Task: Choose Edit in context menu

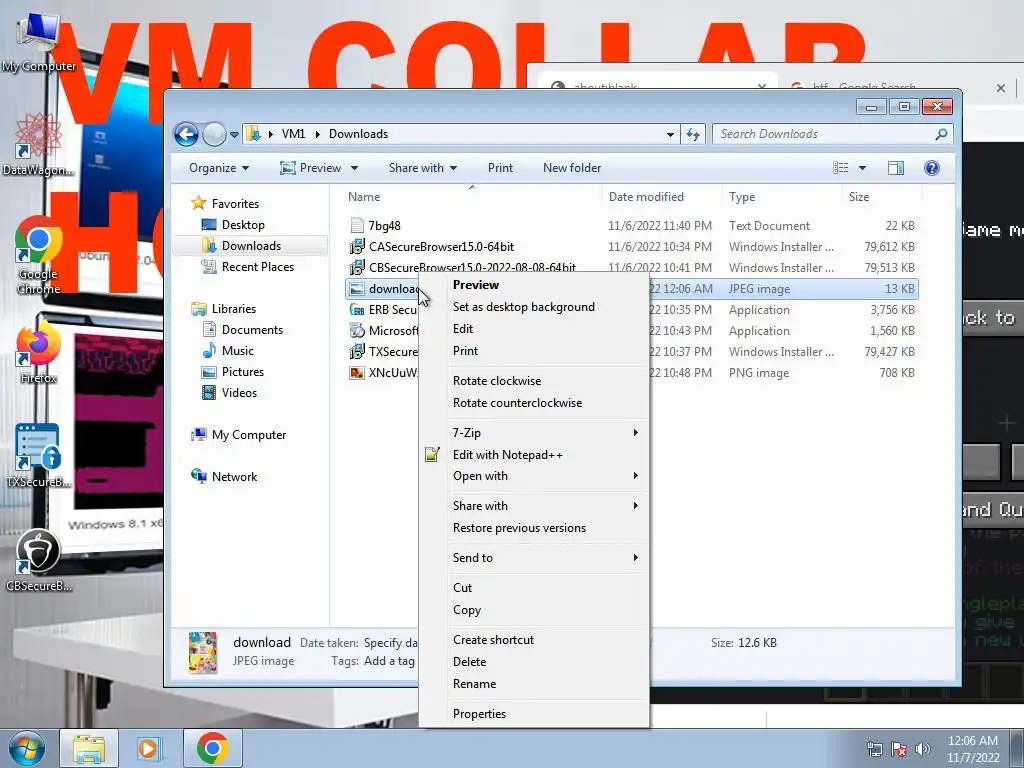Action: click(462, 328)
